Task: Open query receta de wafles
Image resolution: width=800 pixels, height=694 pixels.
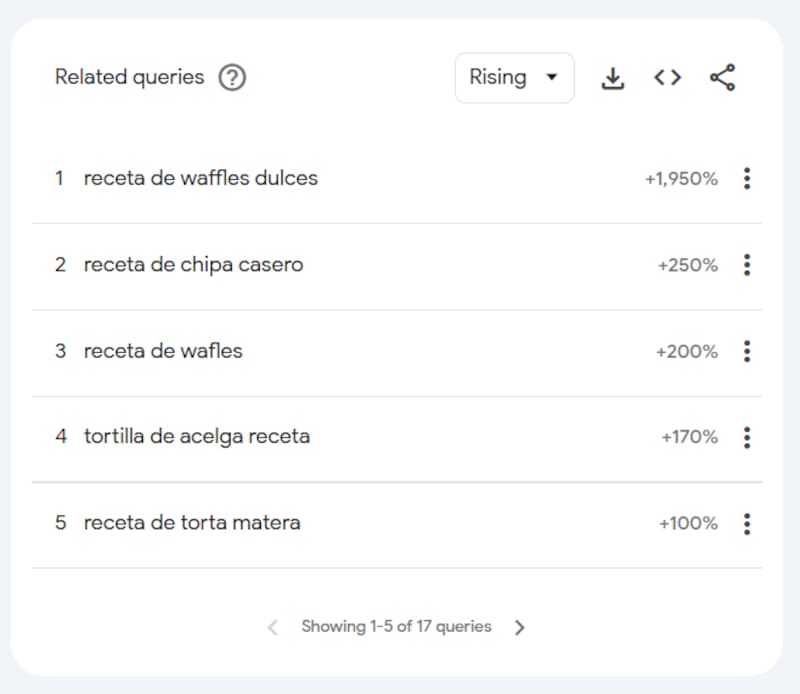Action: [163, 351]
